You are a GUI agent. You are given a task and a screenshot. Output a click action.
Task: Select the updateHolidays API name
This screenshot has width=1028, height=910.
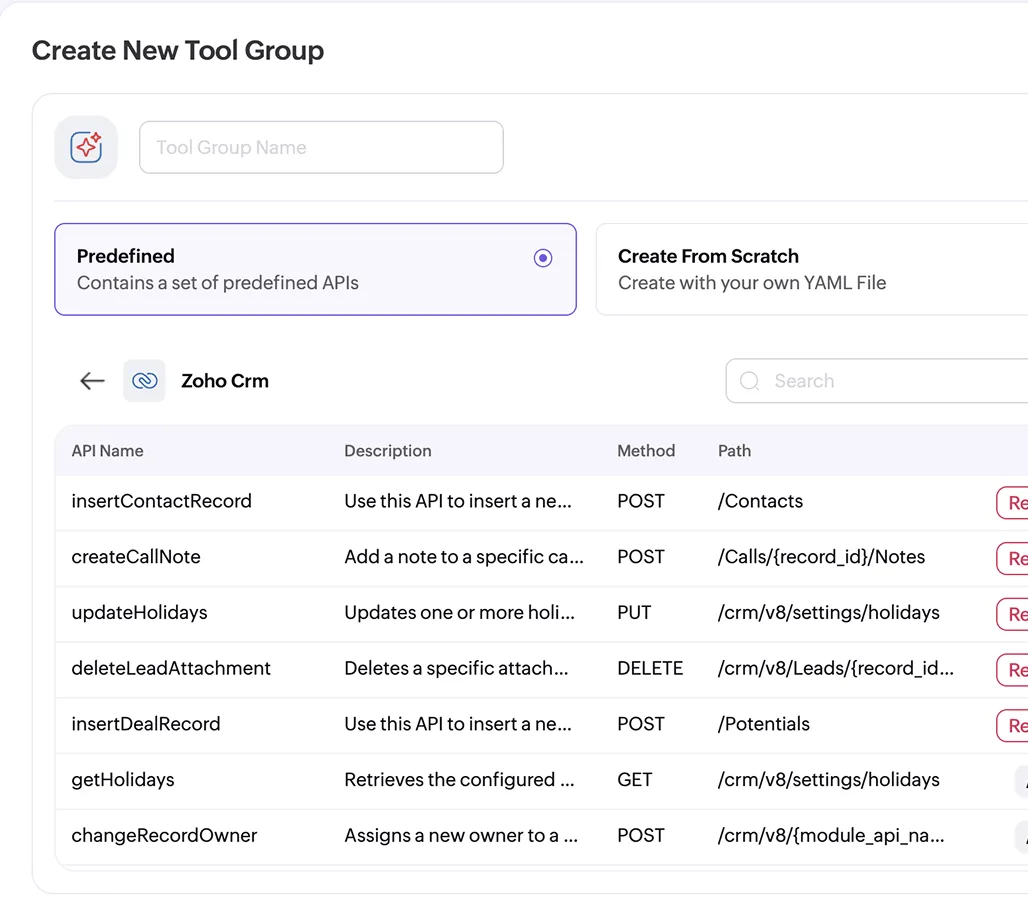139,612
